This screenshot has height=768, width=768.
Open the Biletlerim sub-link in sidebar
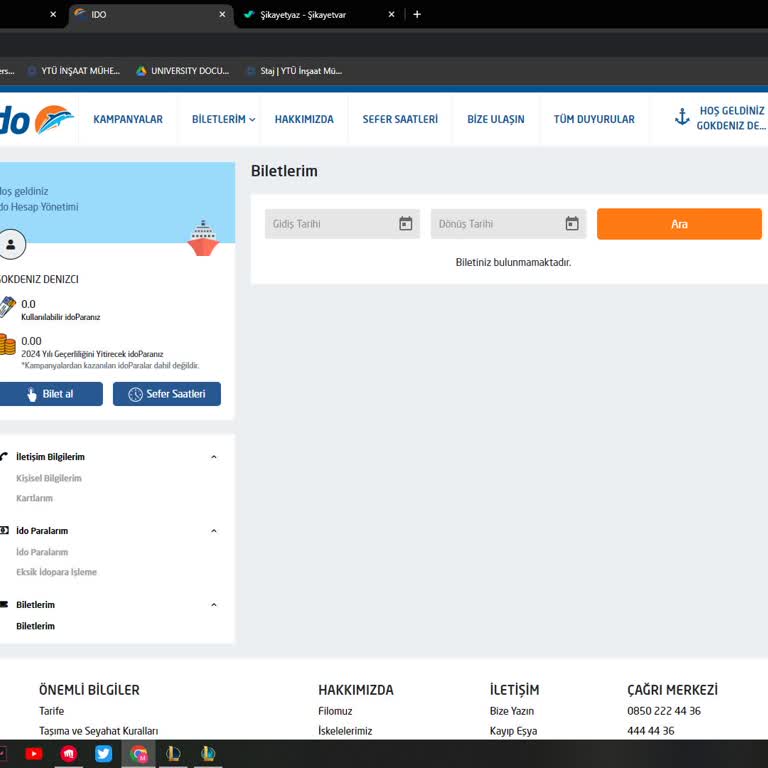(35, 626)
